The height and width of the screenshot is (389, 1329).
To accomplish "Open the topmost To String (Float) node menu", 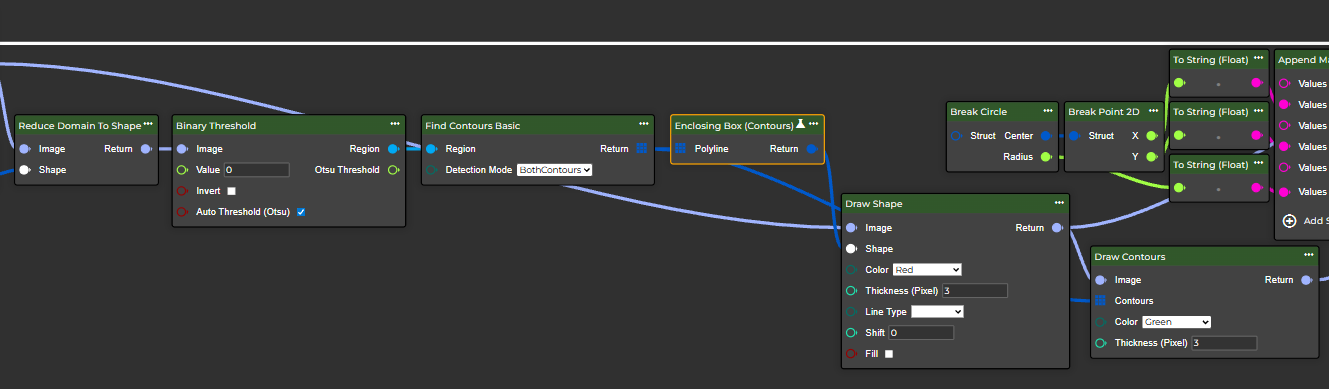I will [1259, 59].
